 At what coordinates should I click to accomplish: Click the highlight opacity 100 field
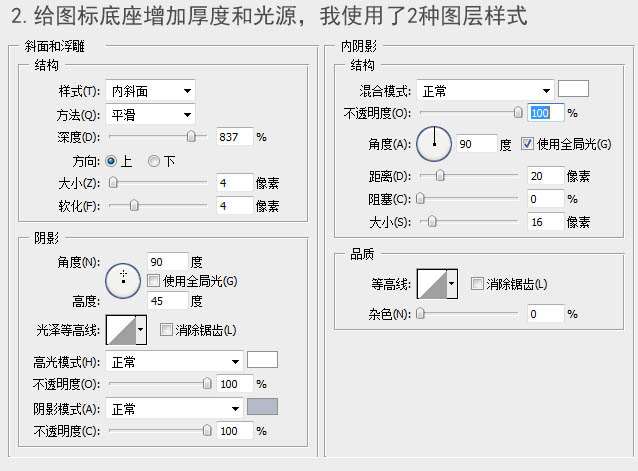pyautogui.click(x=234, y=384)
